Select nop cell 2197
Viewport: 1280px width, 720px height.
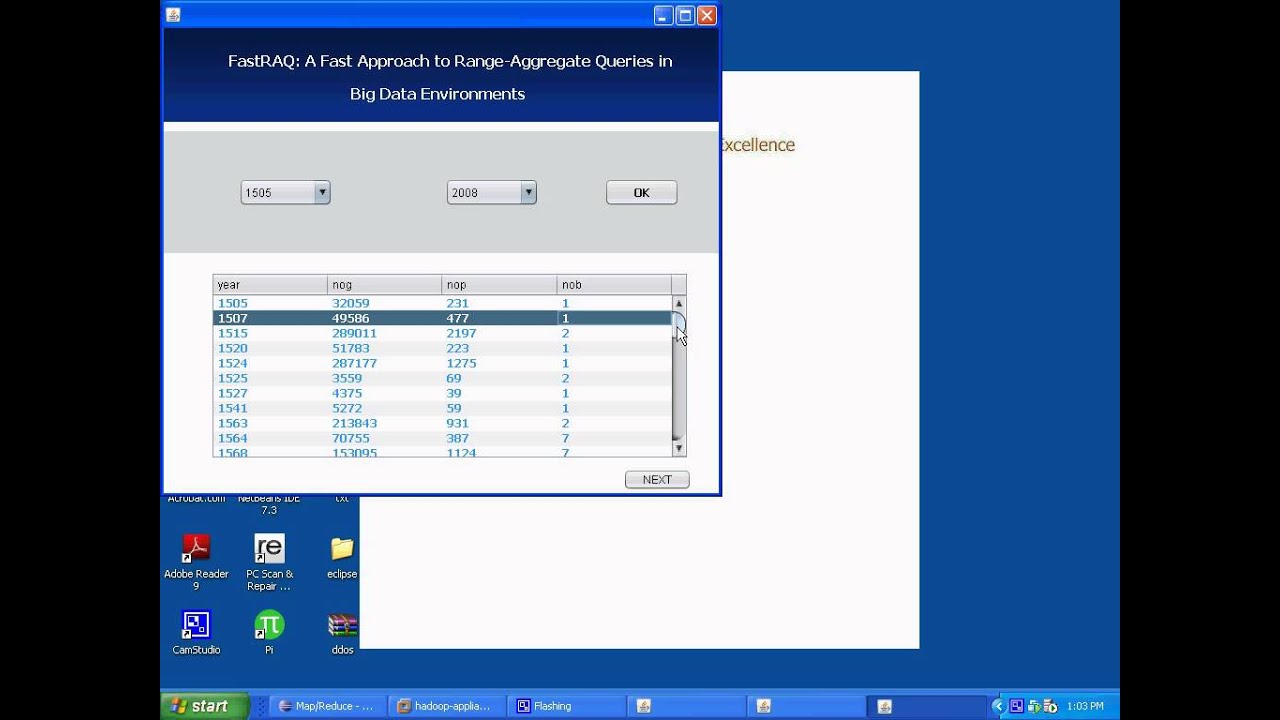499,333
